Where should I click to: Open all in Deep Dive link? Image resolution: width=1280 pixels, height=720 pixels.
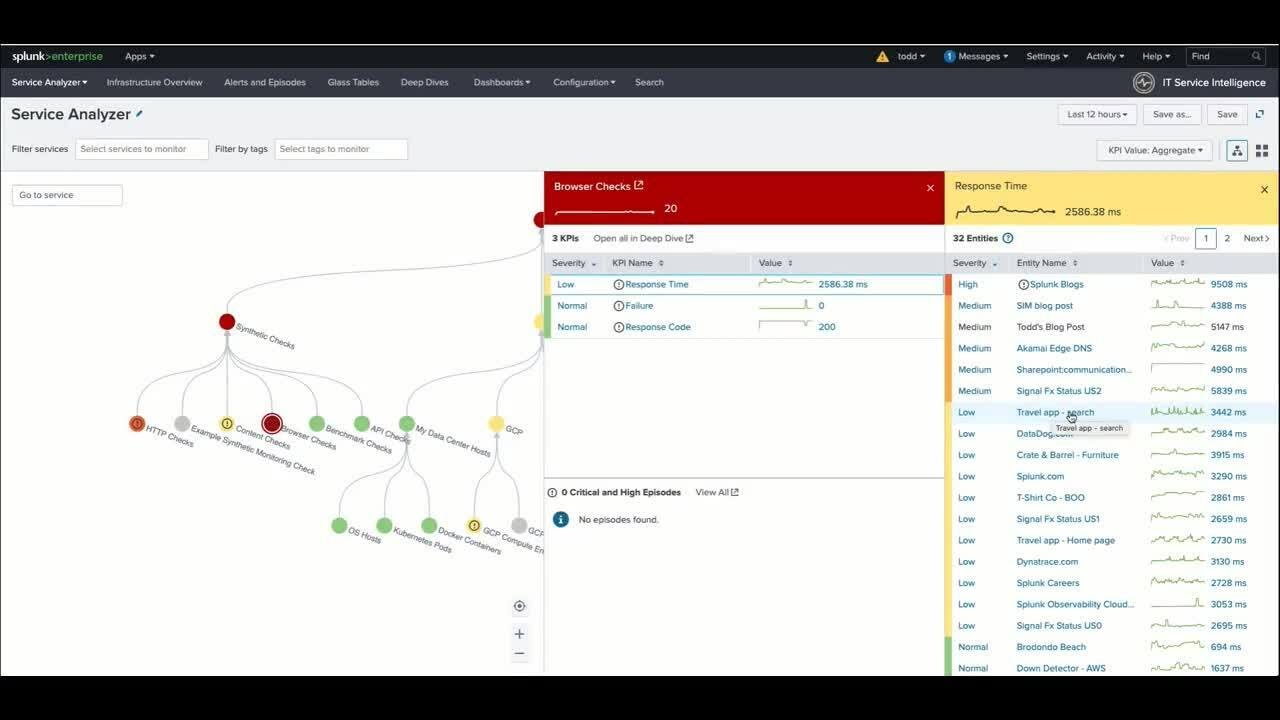point(643,238)
